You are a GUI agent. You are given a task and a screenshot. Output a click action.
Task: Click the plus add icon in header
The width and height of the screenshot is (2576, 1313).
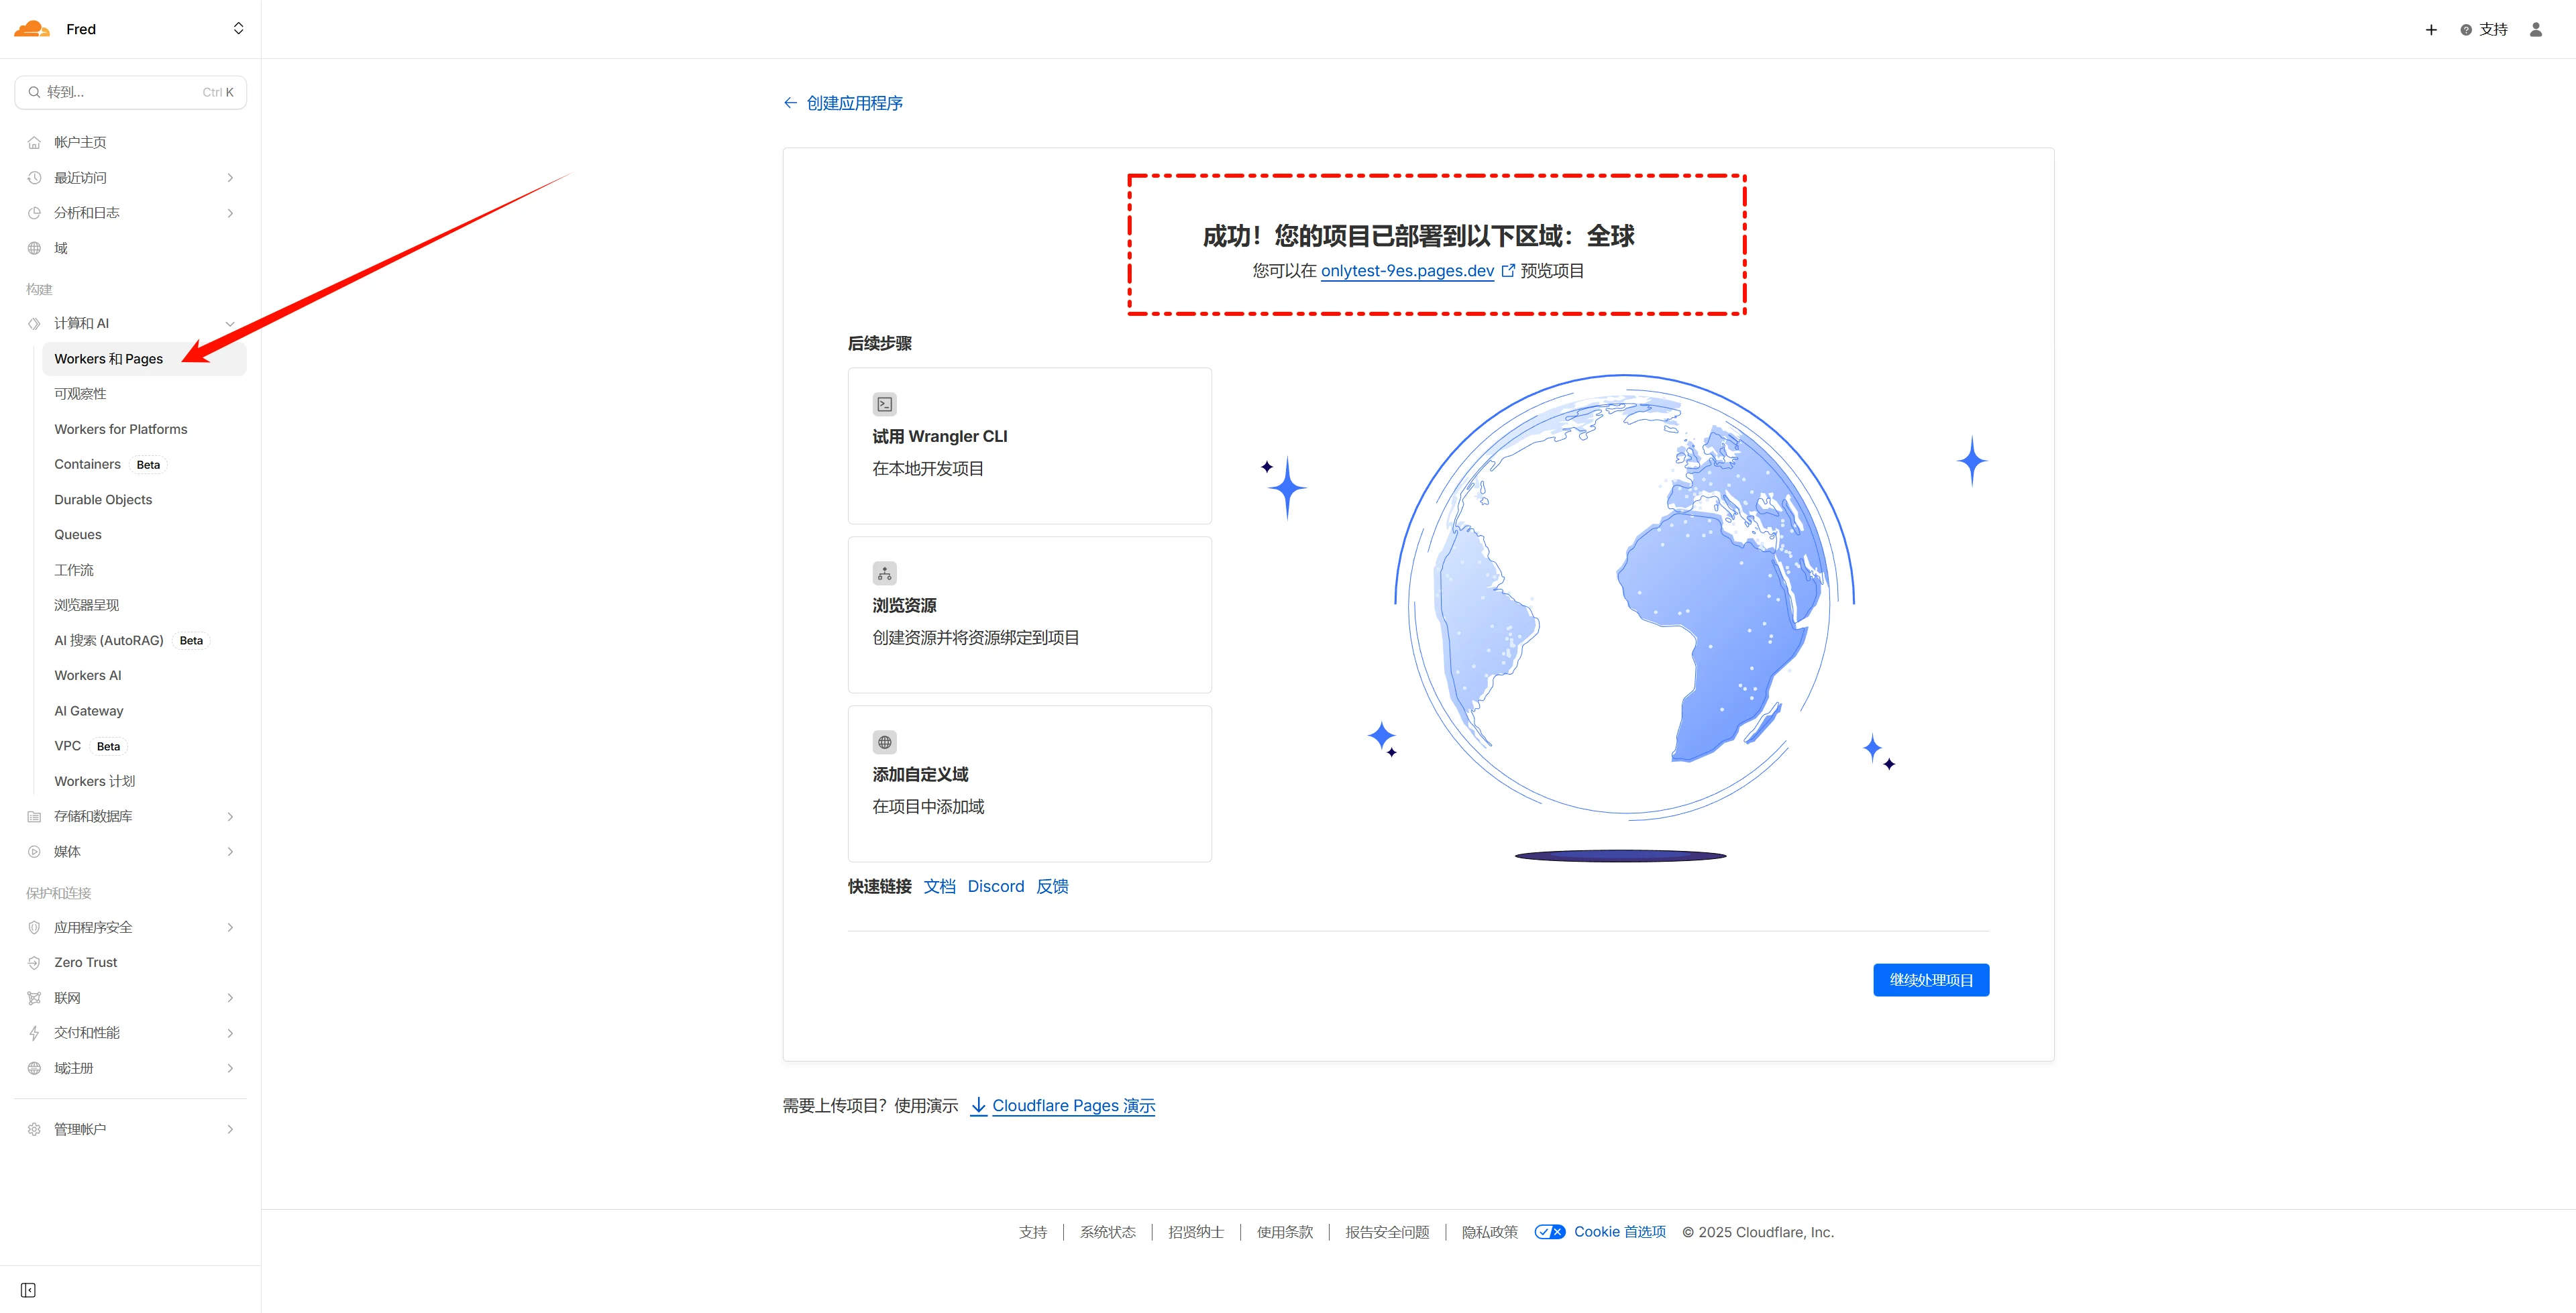tap(2431, 30)
